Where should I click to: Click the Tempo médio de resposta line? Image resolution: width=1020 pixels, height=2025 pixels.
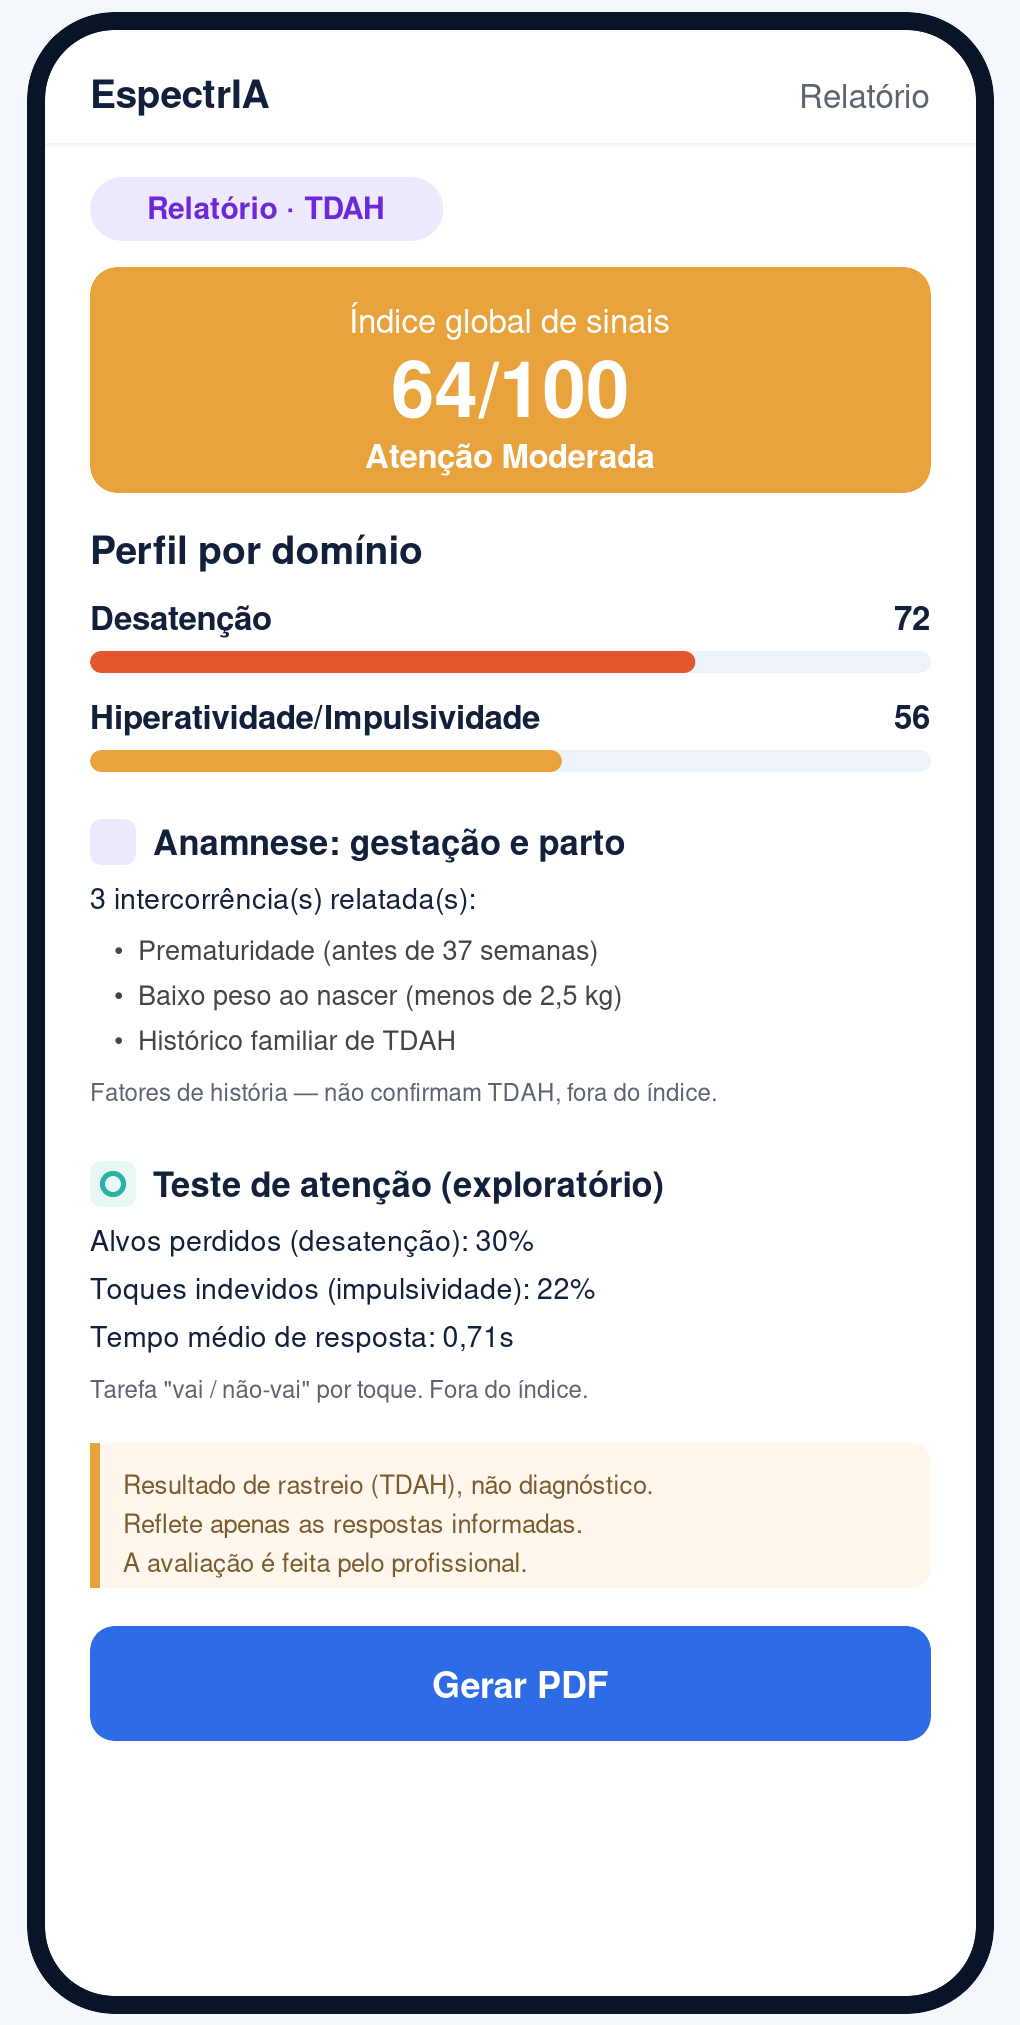coord(302,1337)
